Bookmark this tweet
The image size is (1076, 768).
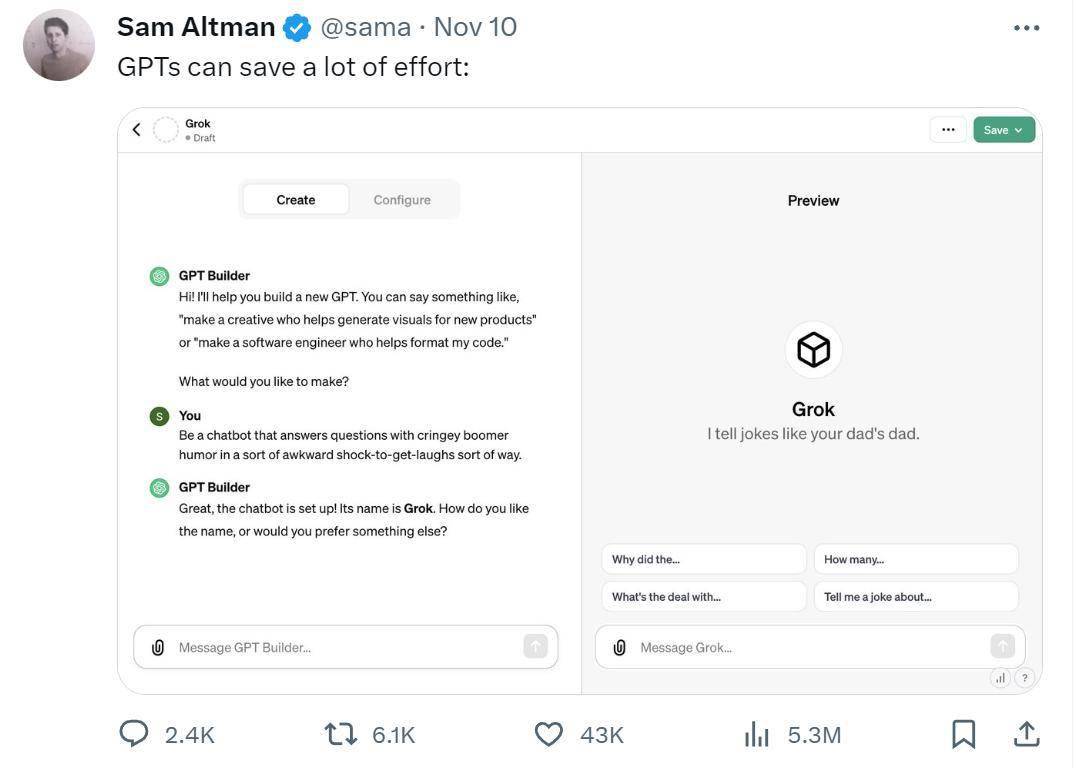(963, 734)
